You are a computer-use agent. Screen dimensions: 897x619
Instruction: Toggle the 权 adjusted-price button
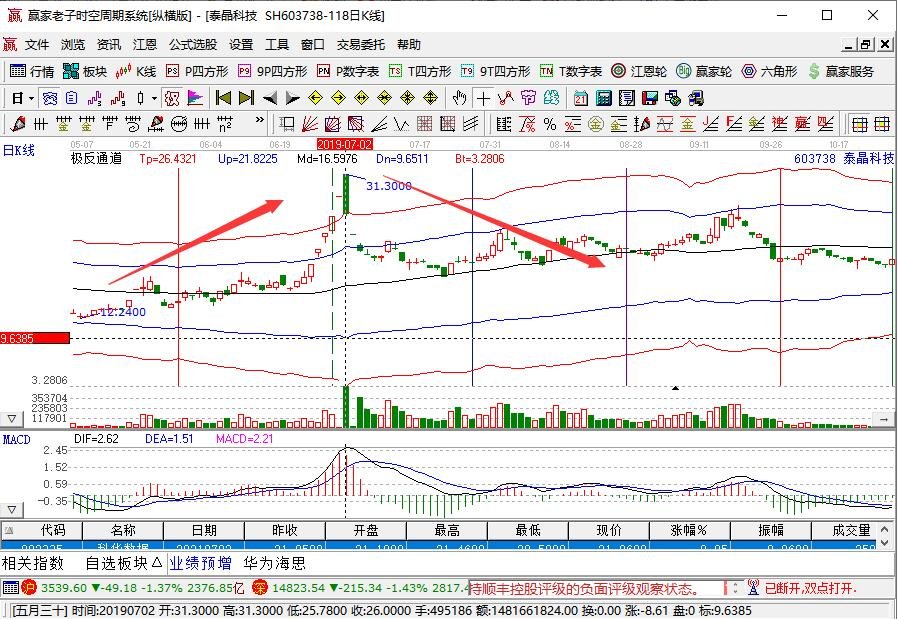(x=172, y=98)
